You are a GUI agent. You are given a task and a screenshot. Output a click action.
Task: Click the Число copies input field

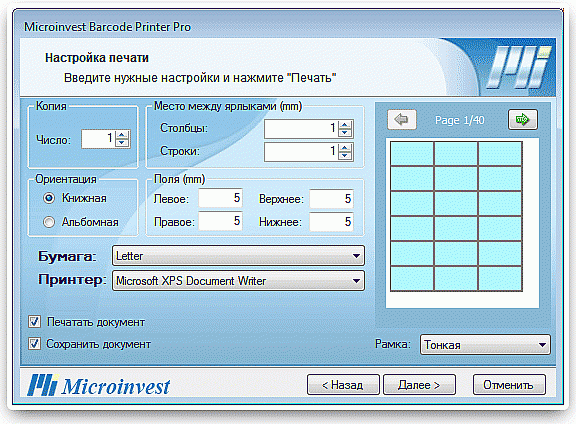point(98,139)
